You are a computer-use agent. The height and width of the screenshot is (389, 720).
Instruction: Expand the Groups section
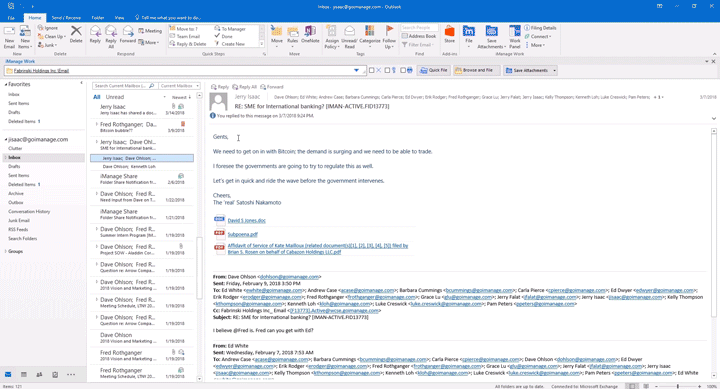(6, 251)
